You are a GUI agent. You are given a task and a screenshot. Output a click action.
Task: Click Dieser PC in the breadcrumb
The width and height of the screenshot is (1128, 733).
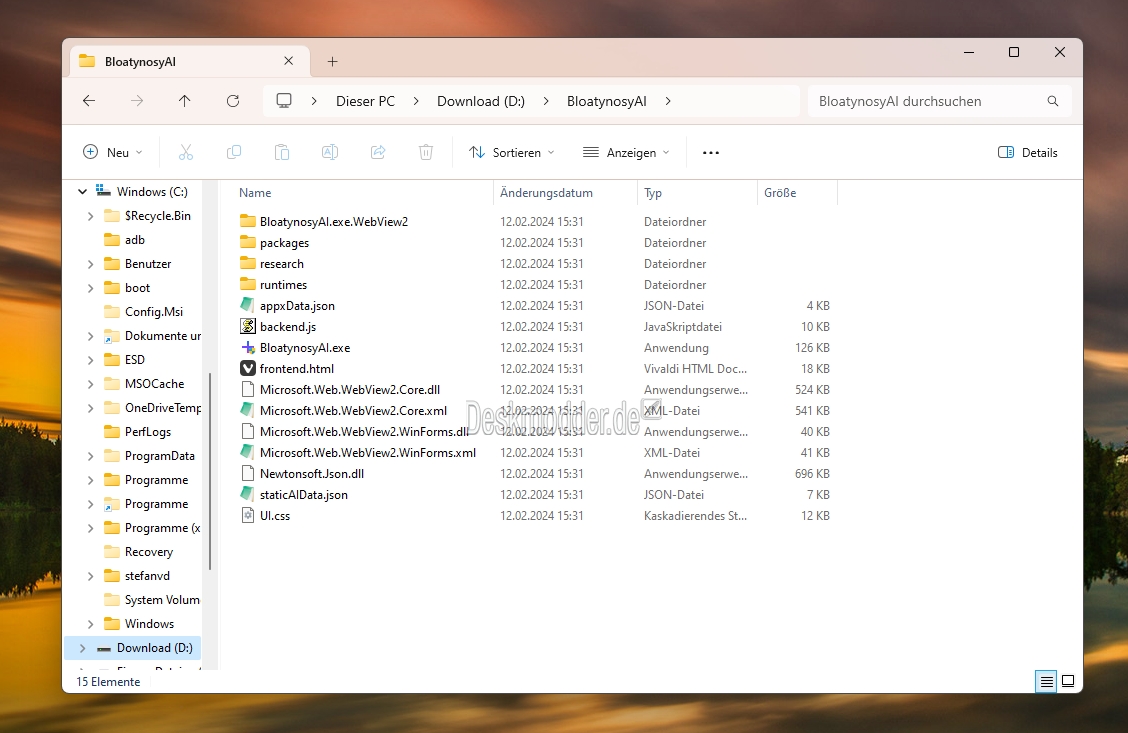365,101
